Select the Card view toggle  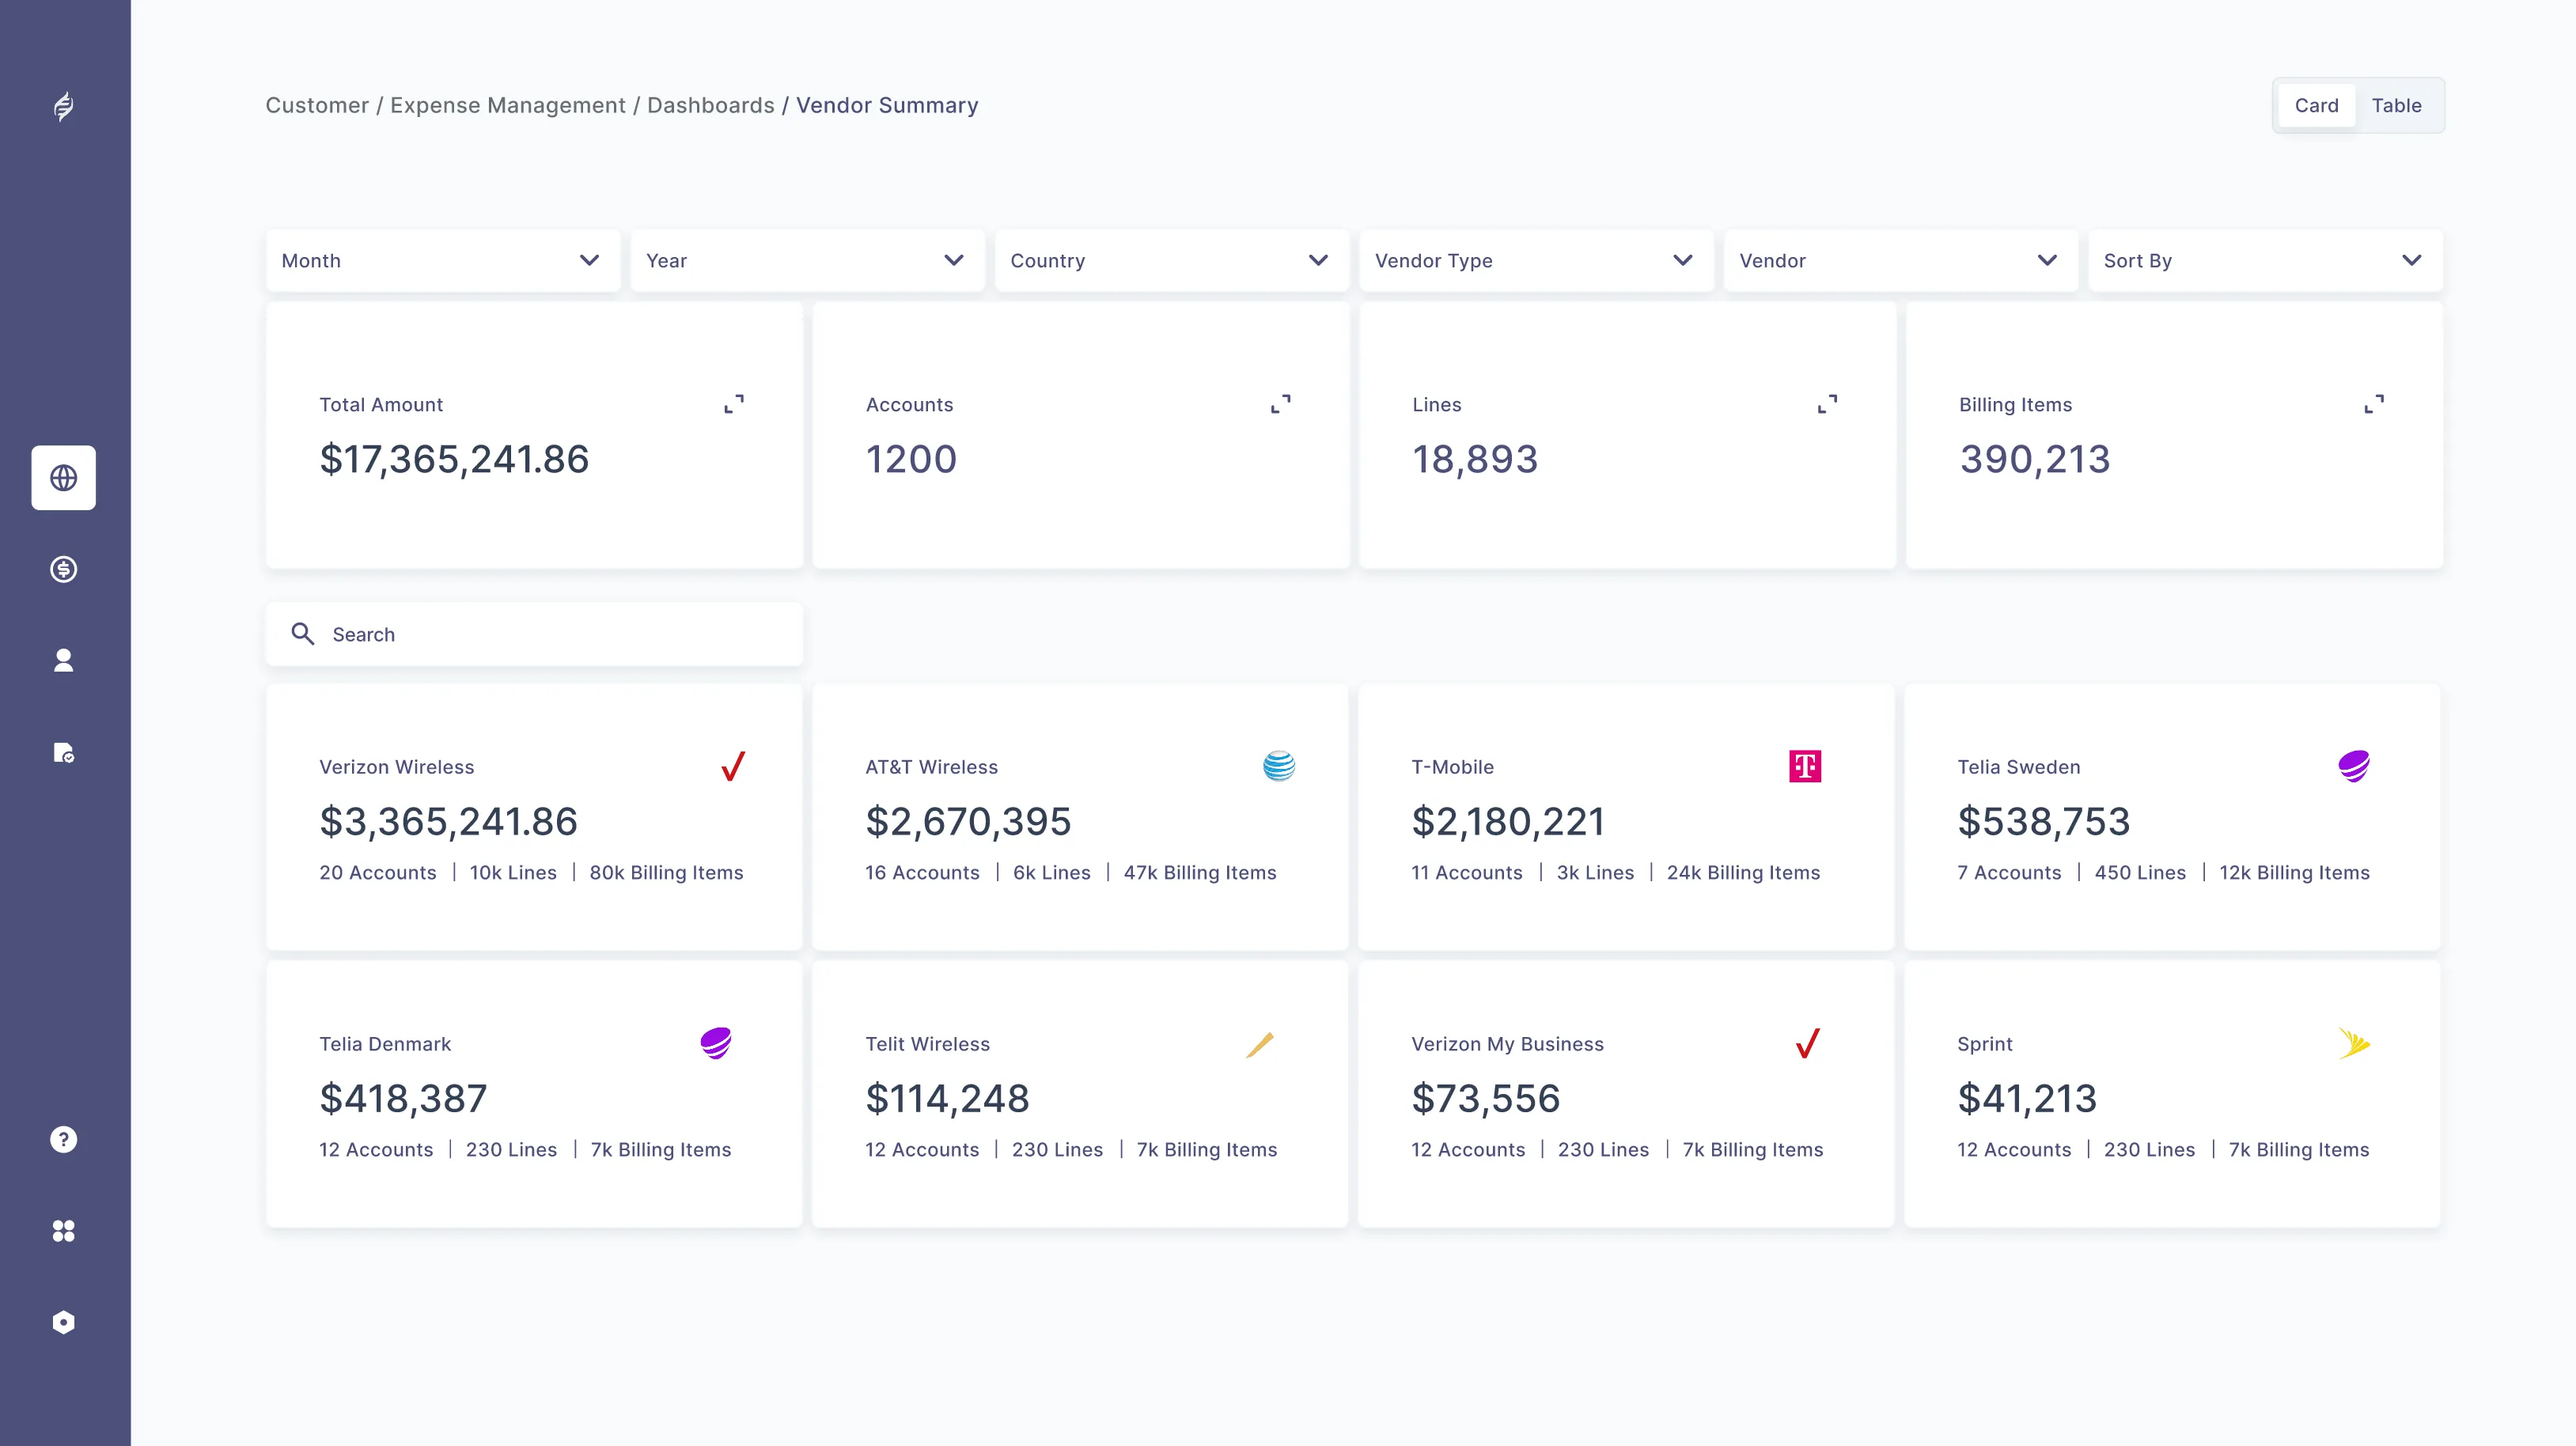(2316, 105)
